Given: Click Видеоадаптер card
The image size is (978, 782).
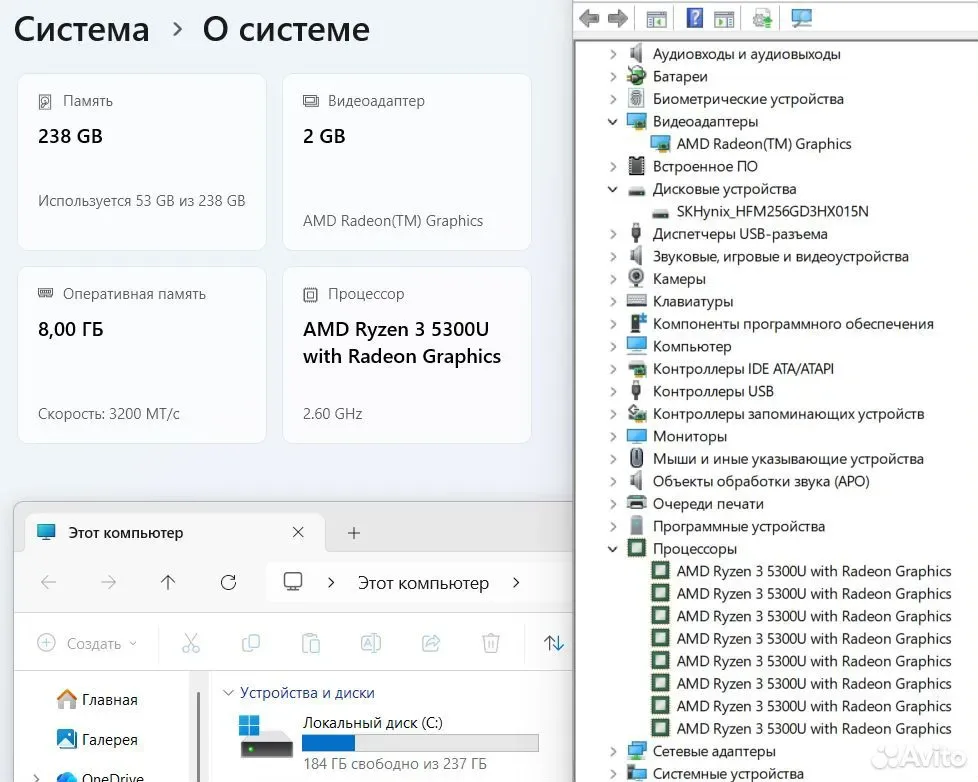Looking at the screenshot, I should pos(407,162).
